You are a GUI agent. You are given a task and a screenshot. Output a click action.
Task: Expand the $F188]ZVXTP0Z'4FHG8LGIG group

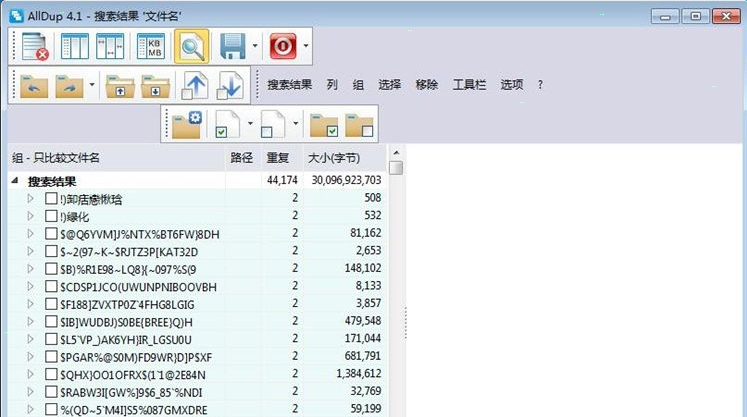pos(31,304)
